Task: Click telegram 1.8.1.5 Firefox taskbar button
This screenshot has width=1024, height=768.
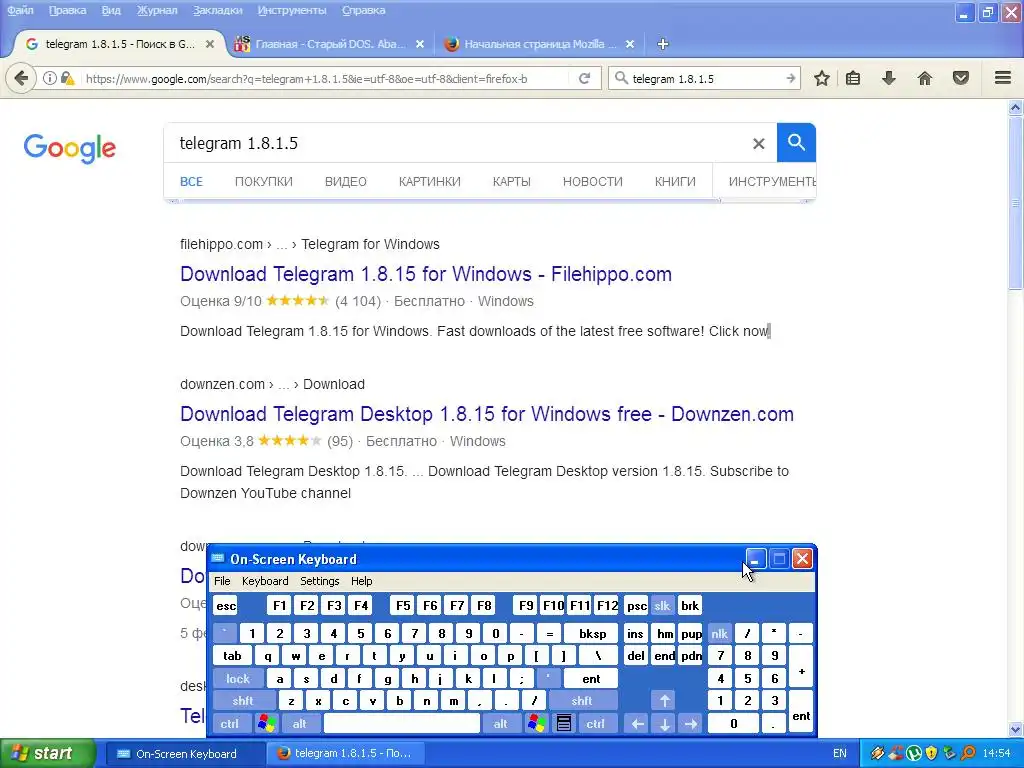Action: click(x=346, y=754)
